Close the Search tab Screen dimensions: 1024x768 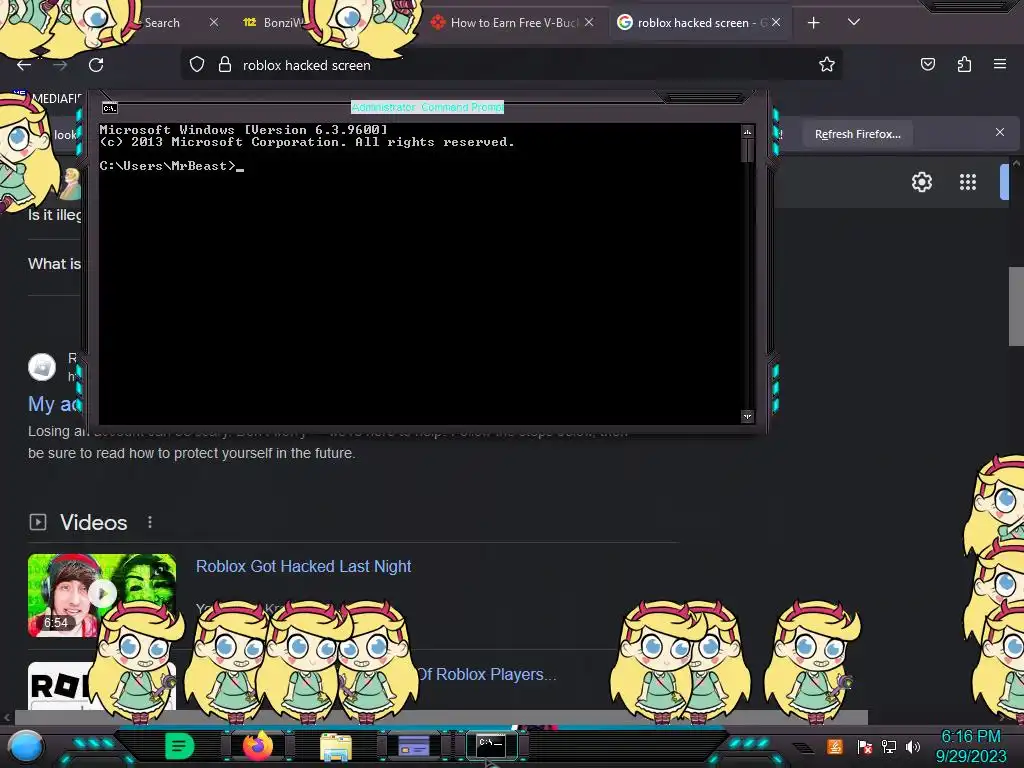coord(214,22)
